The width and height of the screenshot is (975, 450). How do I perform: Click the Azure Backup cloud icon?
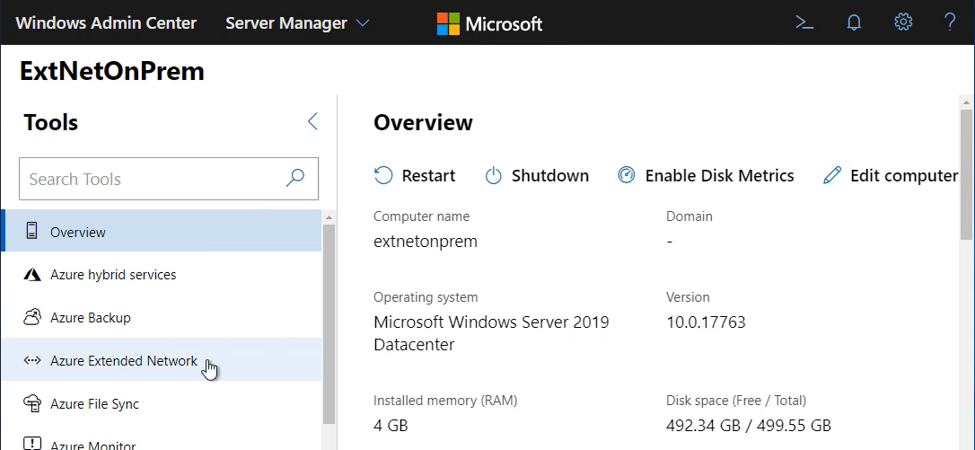coord(31,318)
